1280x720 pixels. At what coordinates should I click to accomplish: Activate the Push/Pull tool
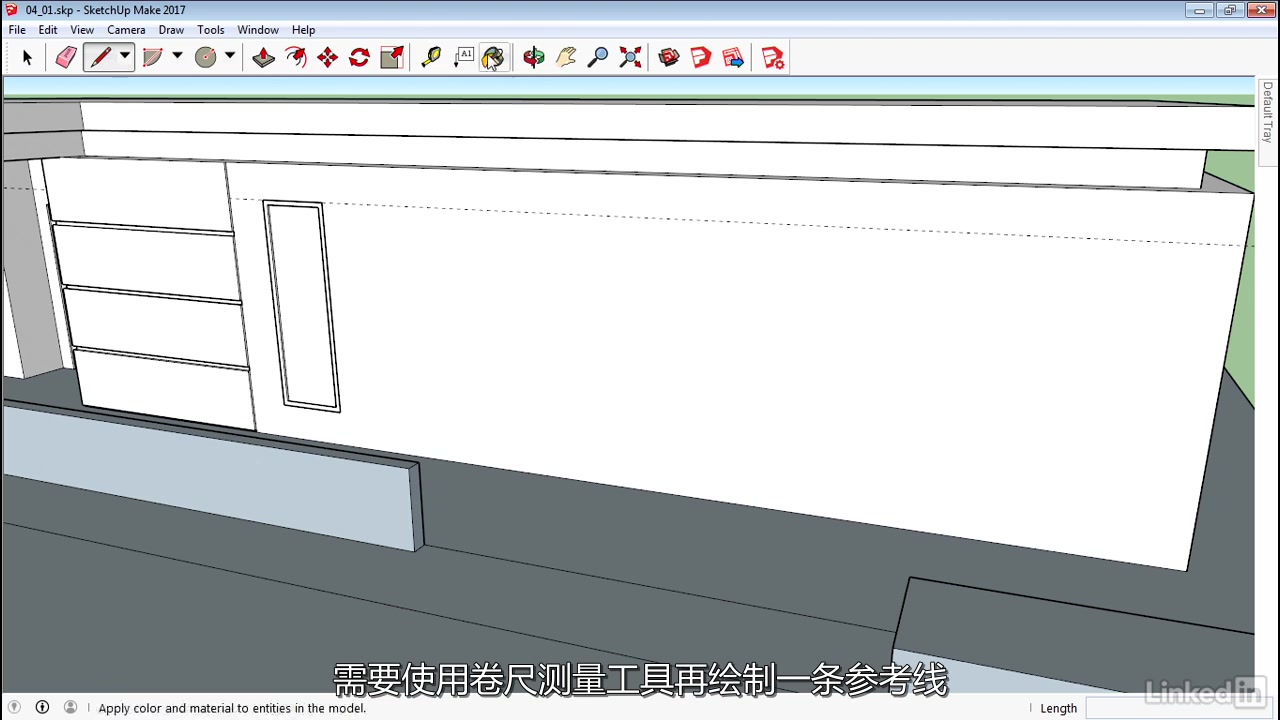pyautogui.click(x=263, y=57)
